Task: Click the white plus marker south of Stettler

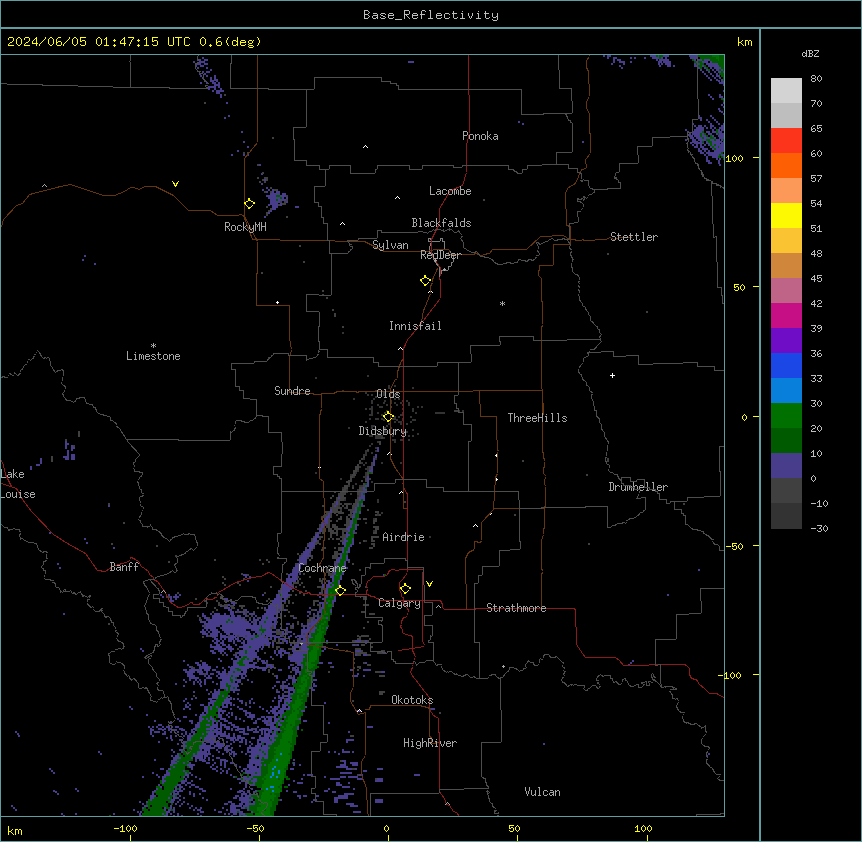Action: click(x=612, y=375)
